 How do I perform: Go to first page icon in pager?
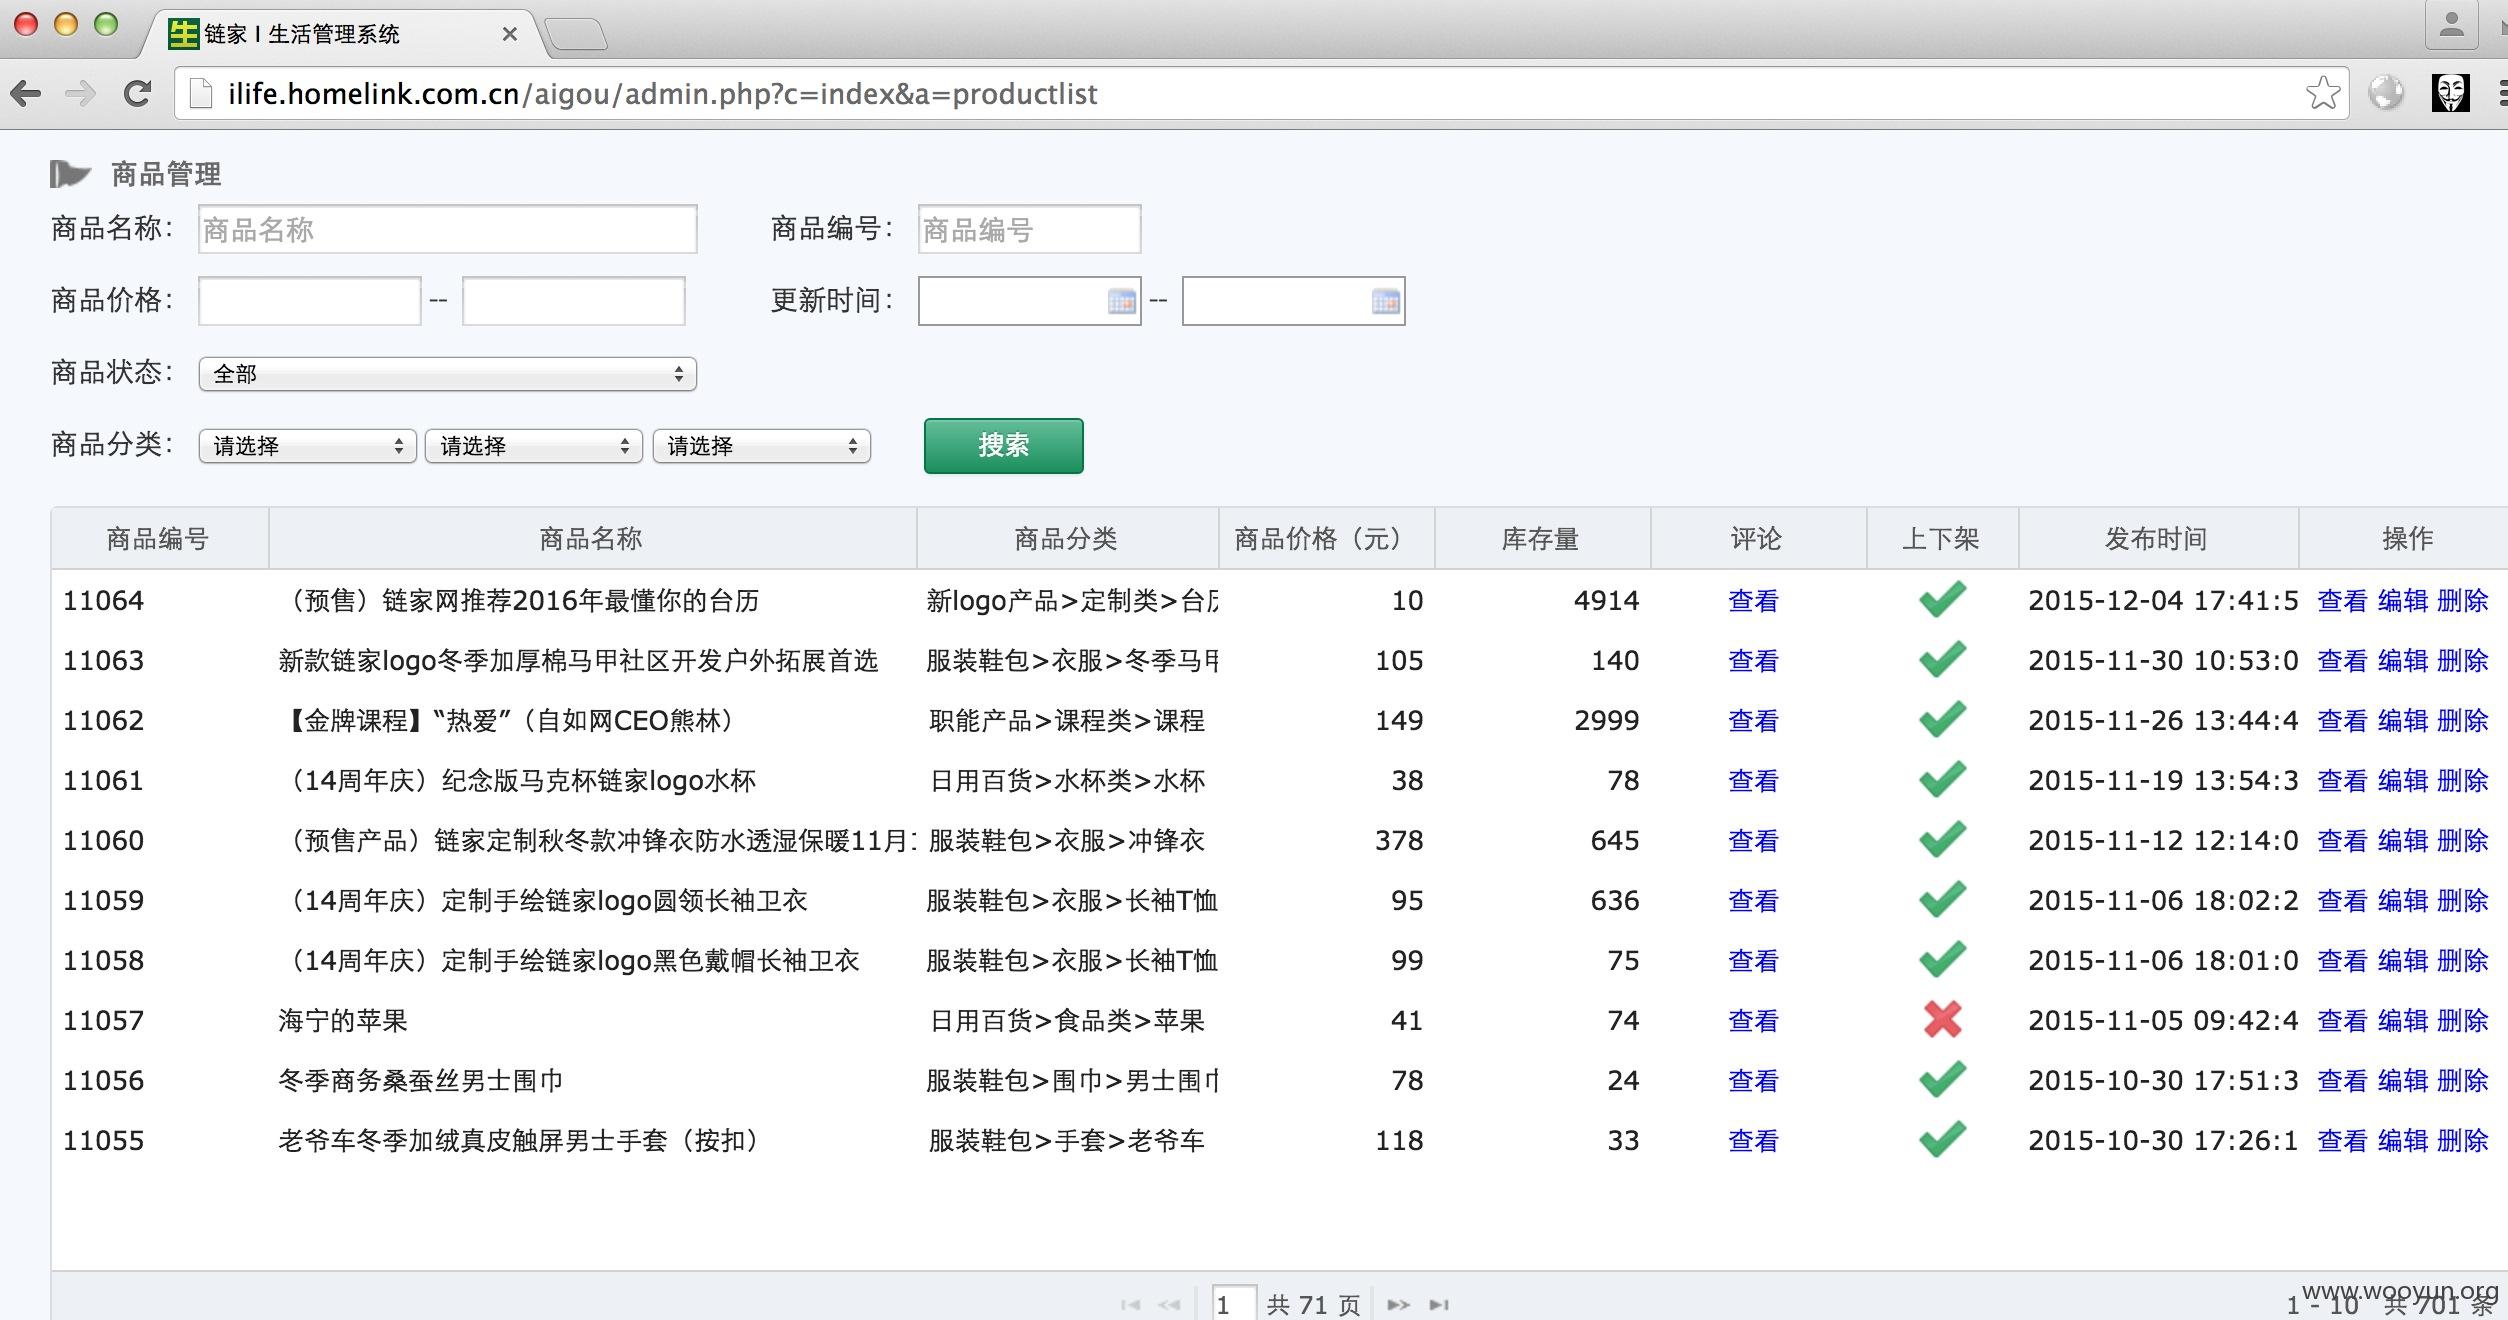pos(1130,1304)
